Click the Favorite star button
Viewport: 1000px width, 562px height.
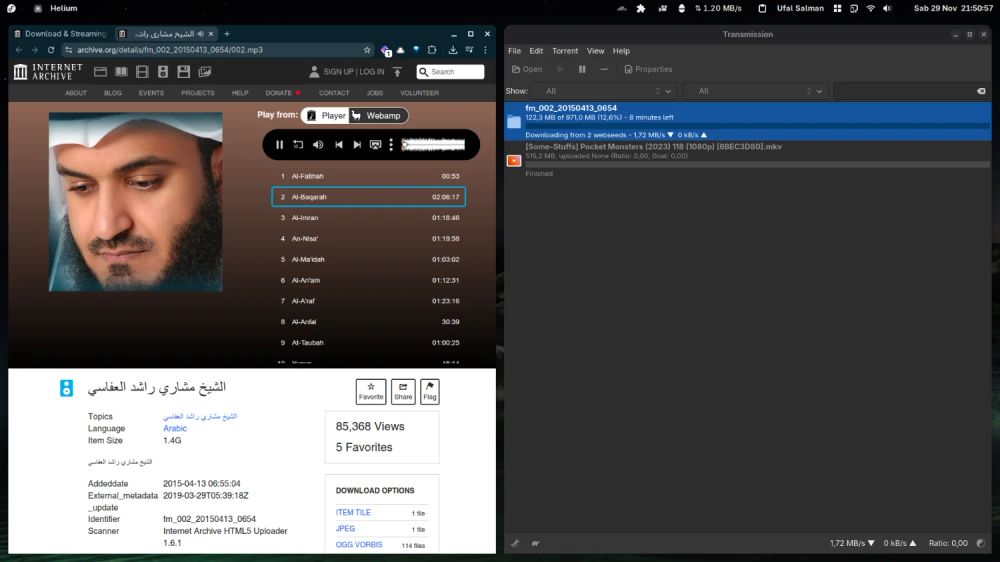click(x=371, y=391)
